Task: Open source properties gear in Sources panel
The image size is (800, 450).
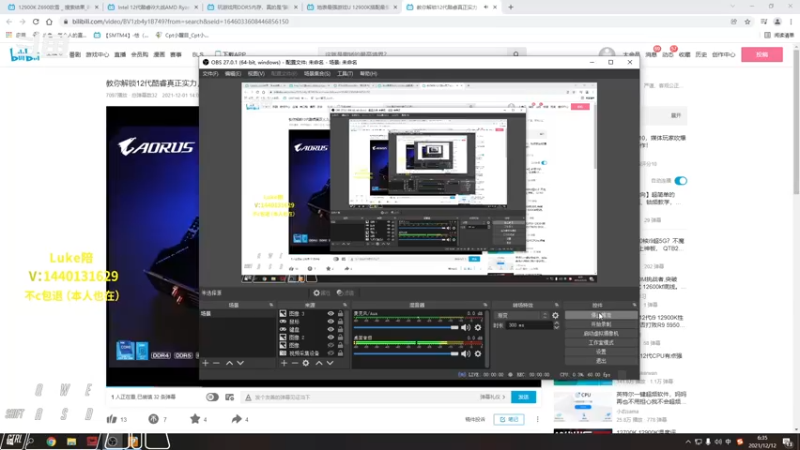Action: [306, 363]
